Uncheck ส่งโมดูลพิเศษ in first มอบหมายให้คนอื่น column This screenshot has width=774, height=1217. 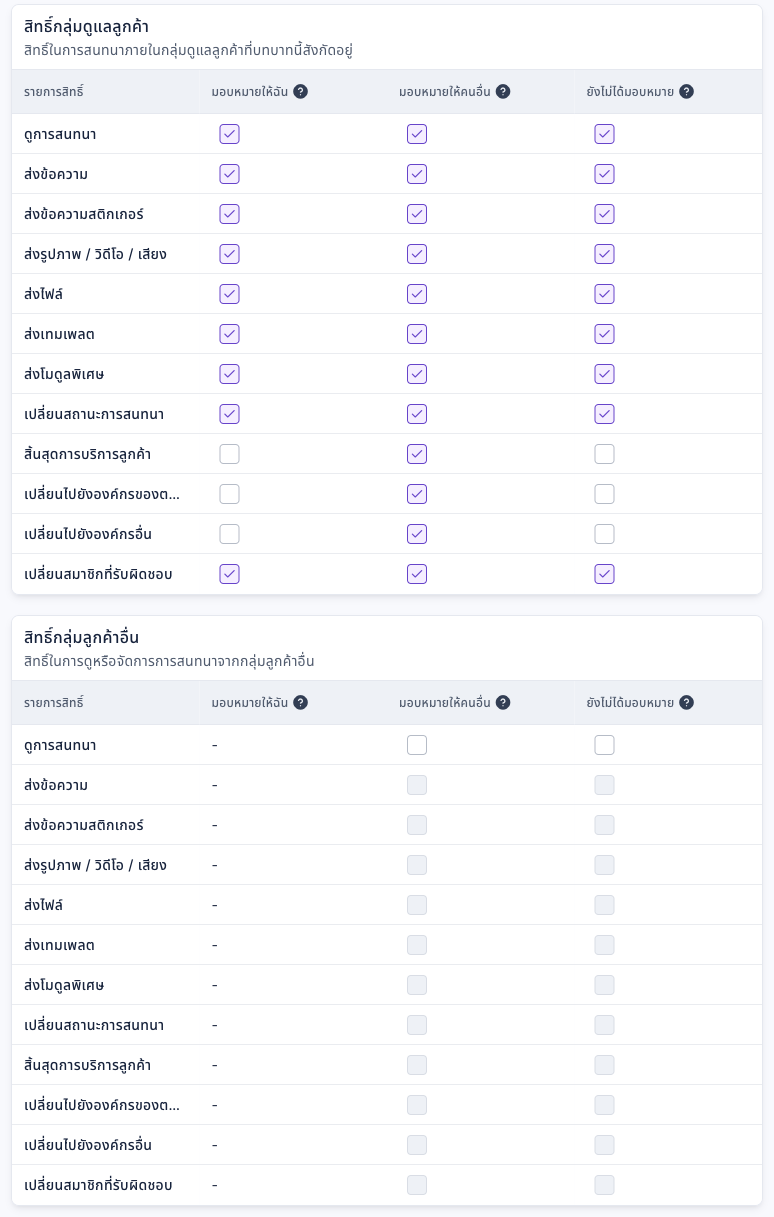coord(417,374)
